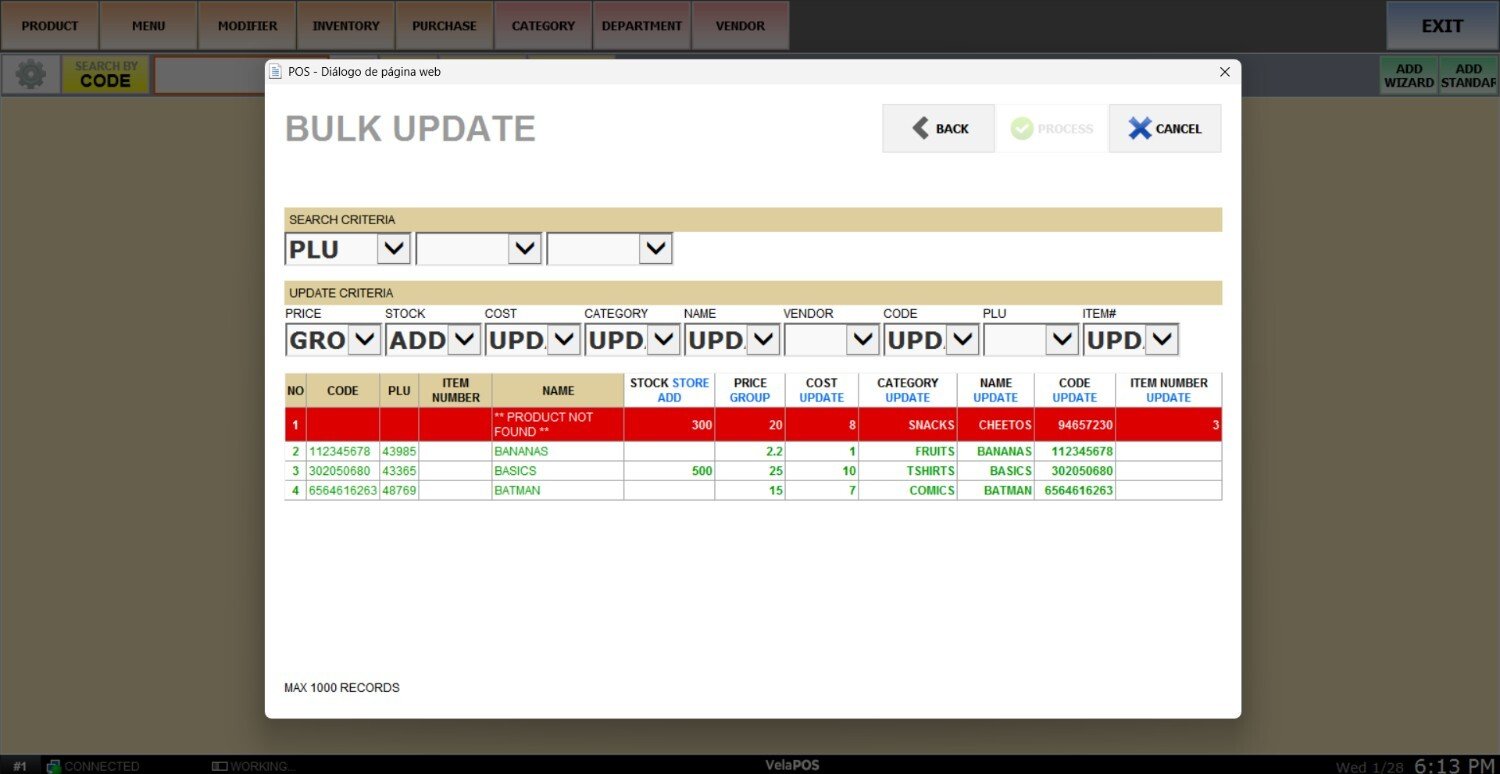Expand the second search criteria dropdown

pos(524,249)
